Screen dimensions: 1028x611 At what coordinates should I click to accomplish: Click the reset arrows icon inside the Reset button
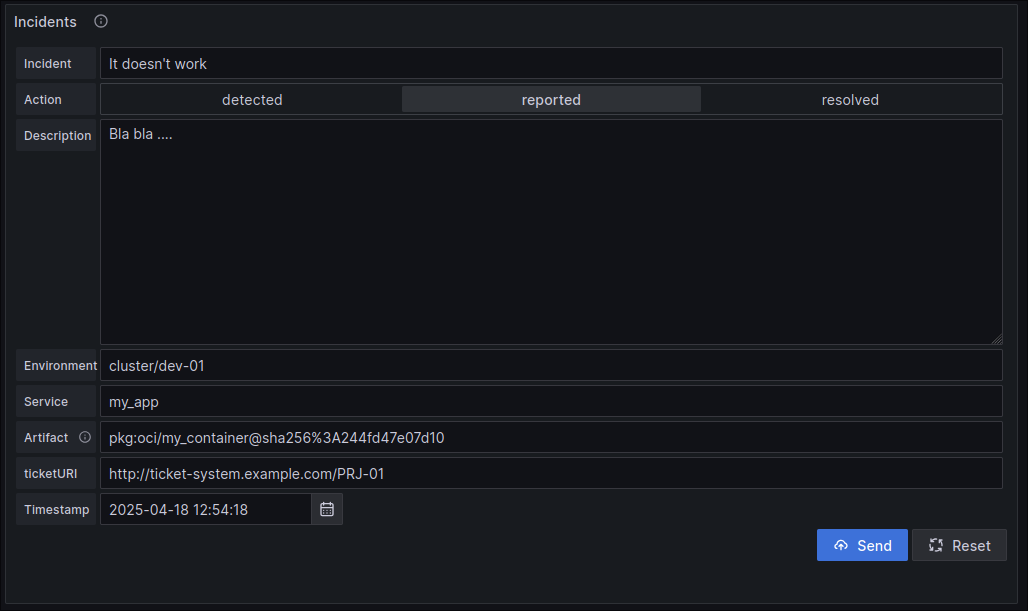(935, 545)
